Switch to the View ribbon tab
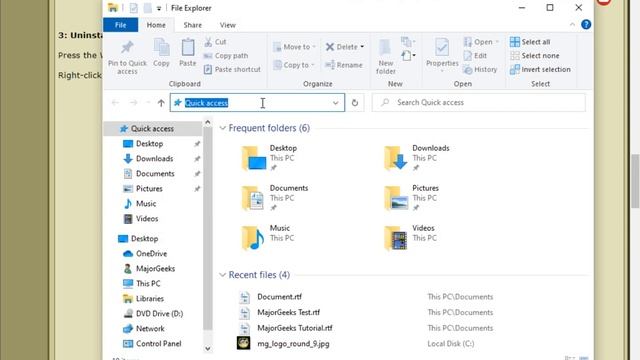 pos(227,25)
